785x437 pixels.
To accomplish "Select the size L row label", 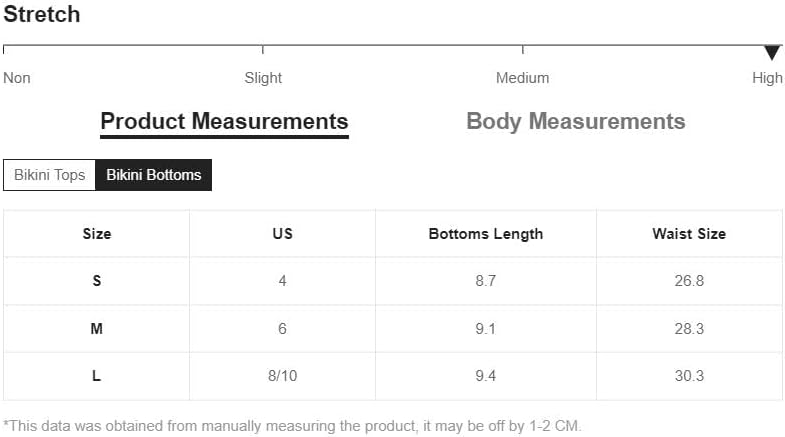I will pyautogui.click(x=97, y=376).
